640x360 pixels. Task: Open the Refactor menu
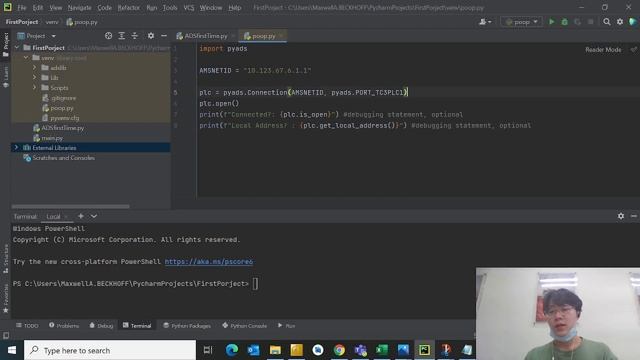(129, 8)
